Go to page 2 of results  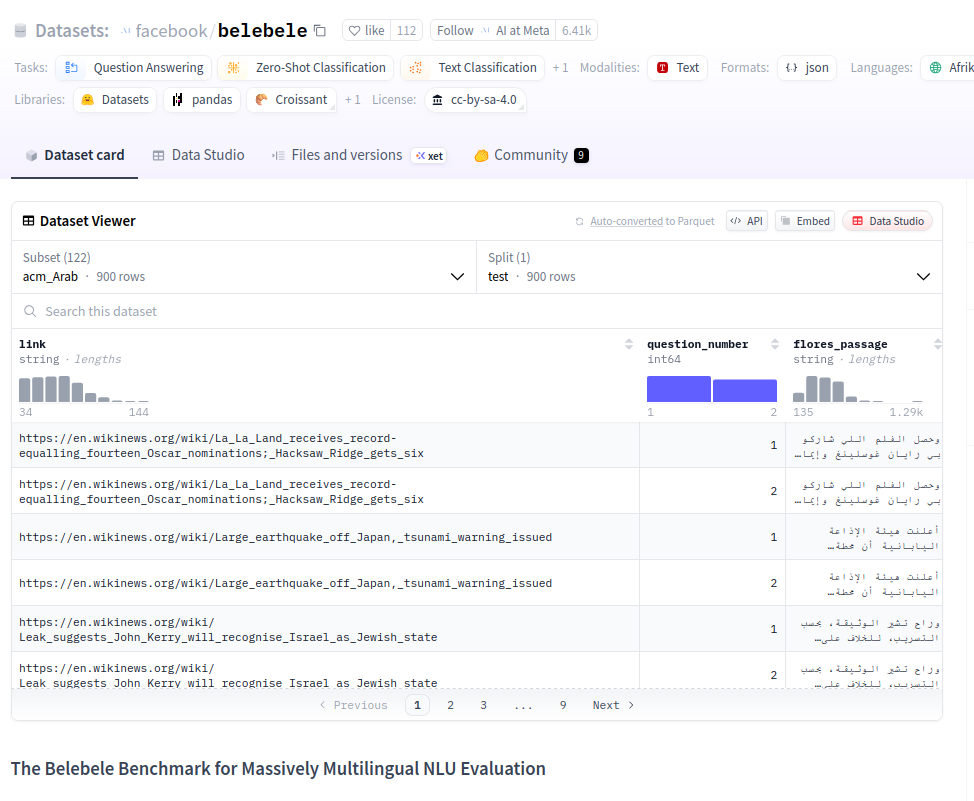pos(450,705)
